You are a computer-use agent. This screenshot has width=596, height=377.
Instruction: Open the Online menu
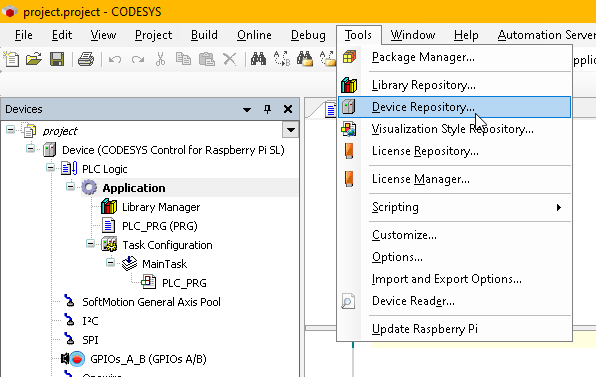coord(254,35)
